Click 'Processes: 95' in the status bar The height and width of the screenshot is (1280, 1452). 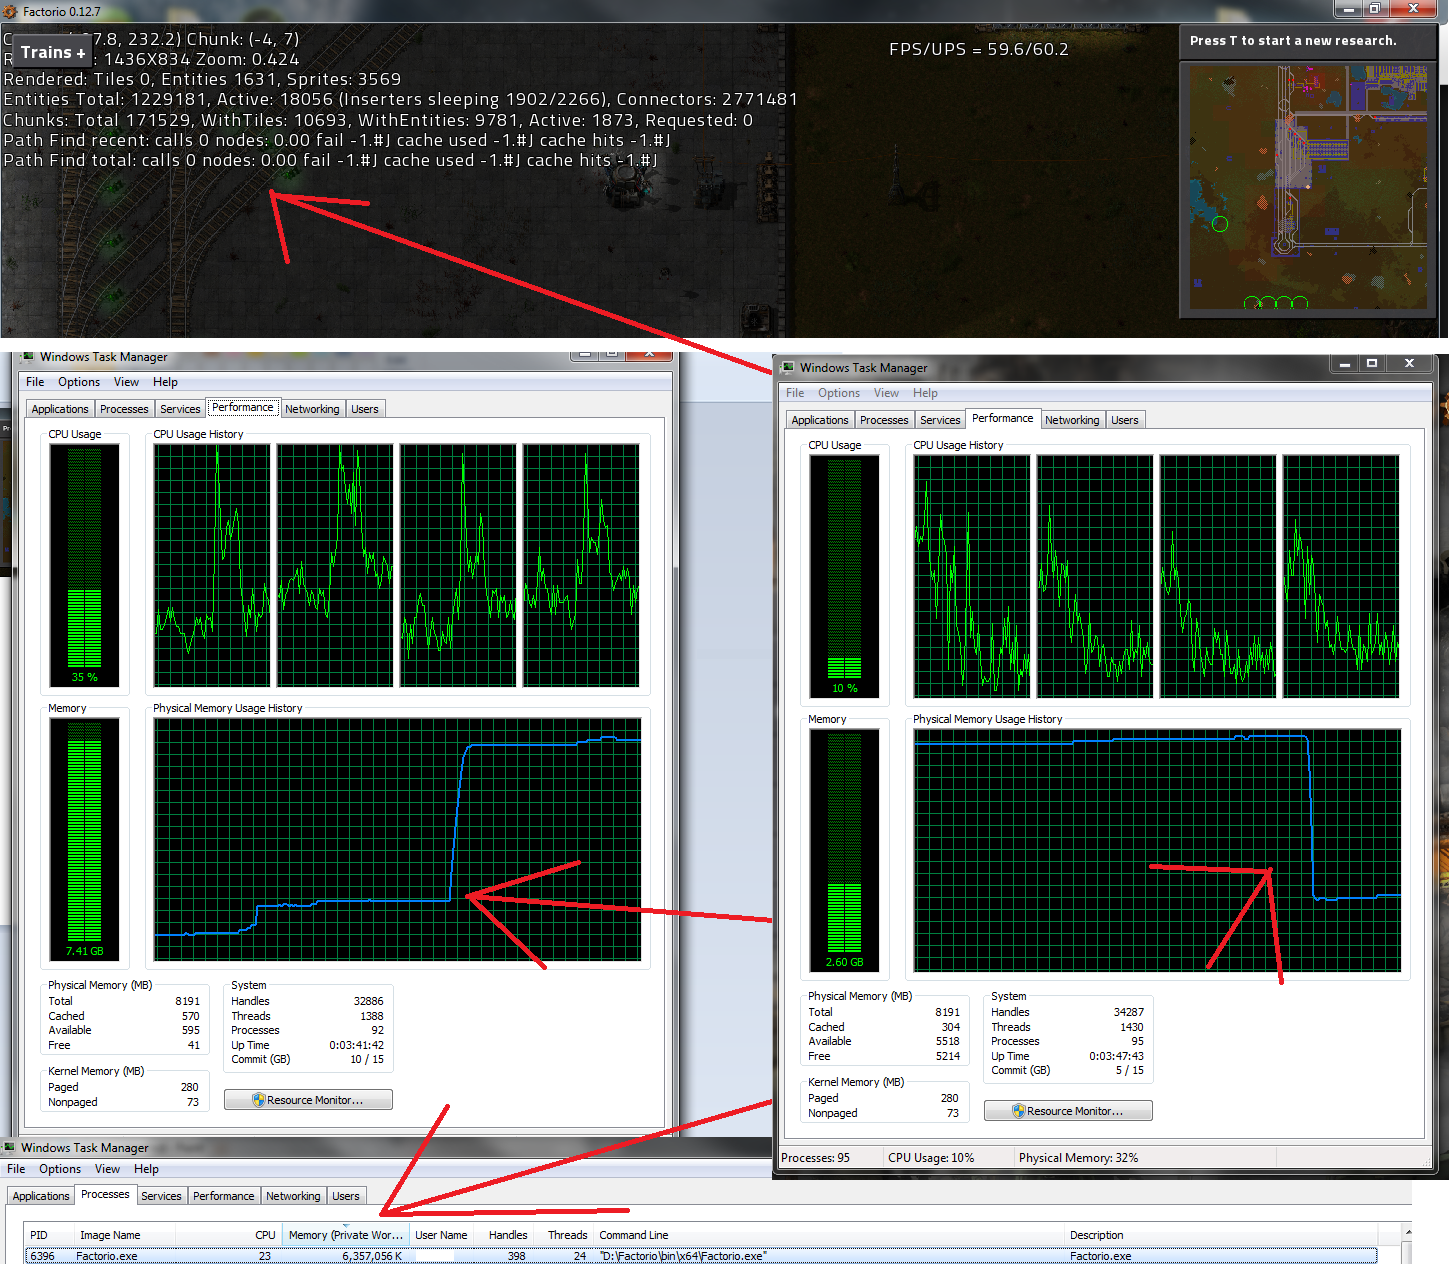click(815, 1158)
